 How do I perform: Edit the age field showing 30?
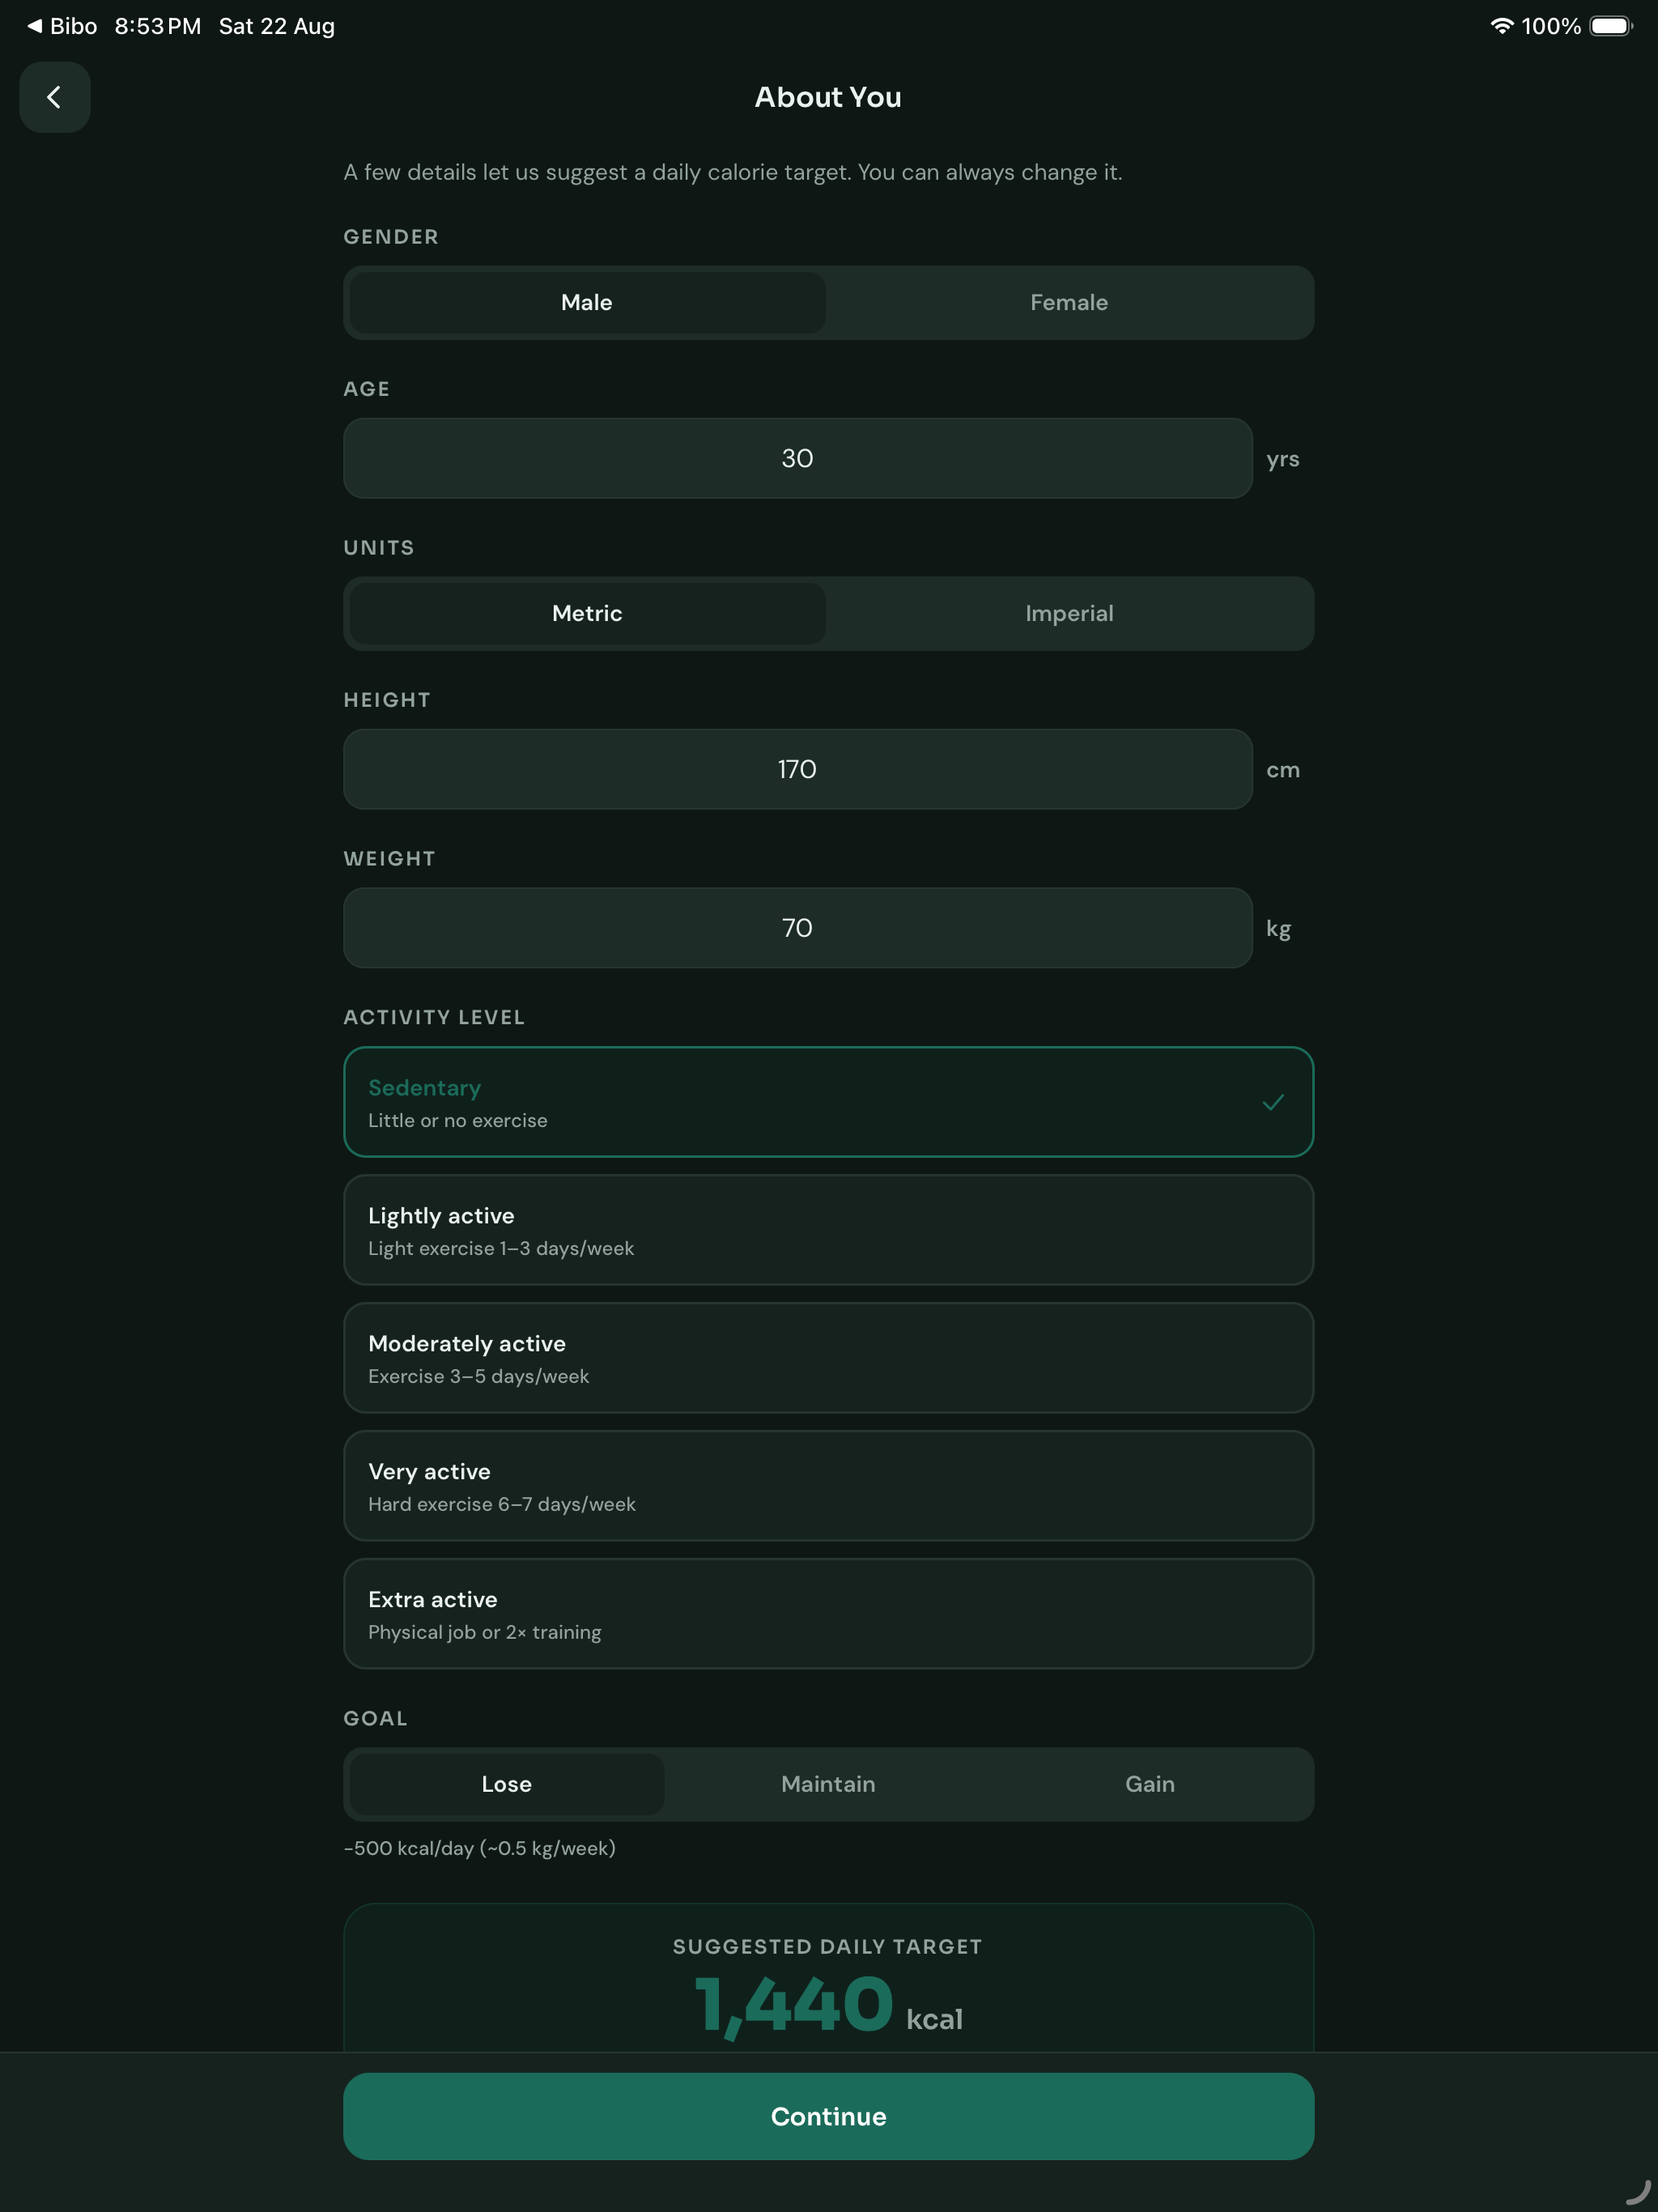pyautogui.click(x=798, y=458)
